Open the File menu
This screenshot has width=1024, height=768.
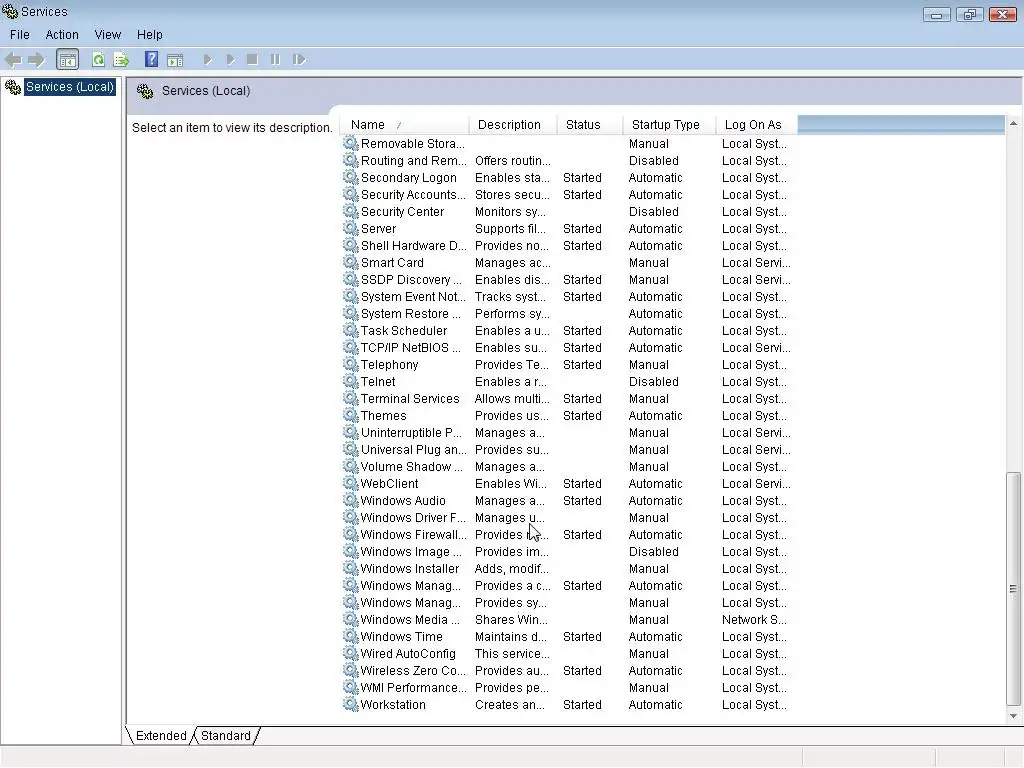[20, 35]
